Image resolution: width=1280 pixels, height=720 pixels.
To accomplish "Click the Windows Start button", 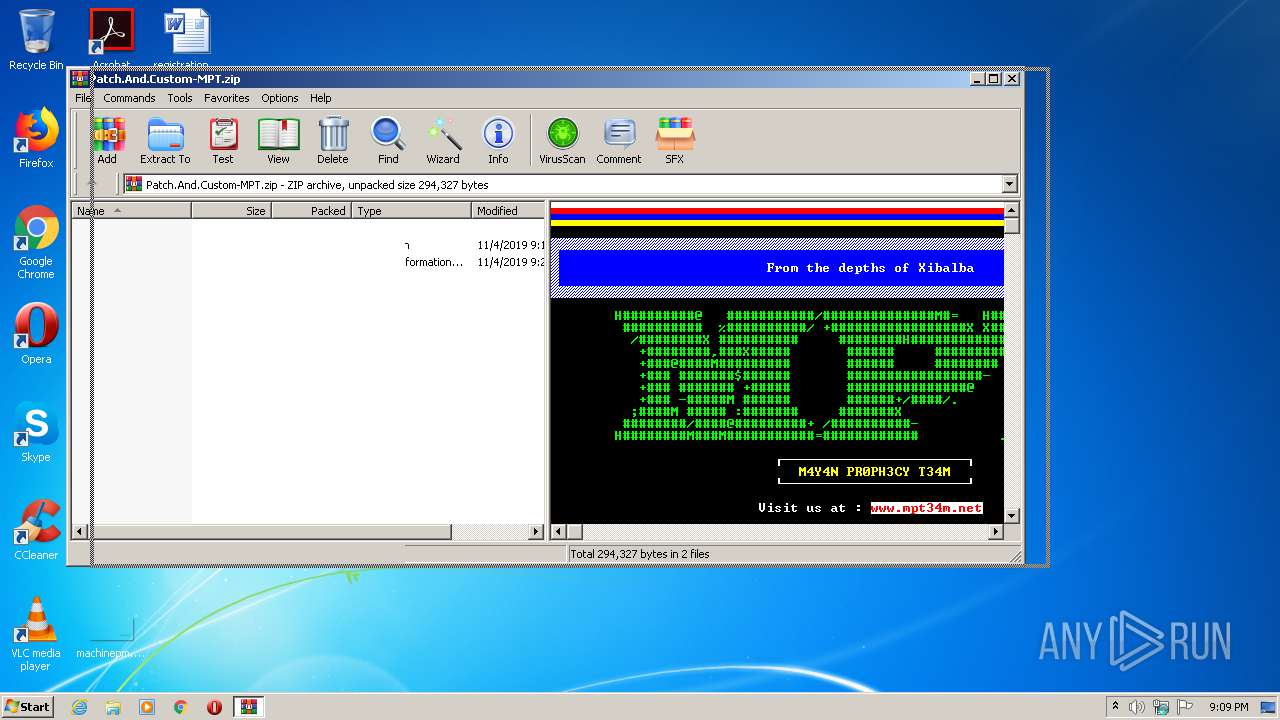I will (28, 706).
